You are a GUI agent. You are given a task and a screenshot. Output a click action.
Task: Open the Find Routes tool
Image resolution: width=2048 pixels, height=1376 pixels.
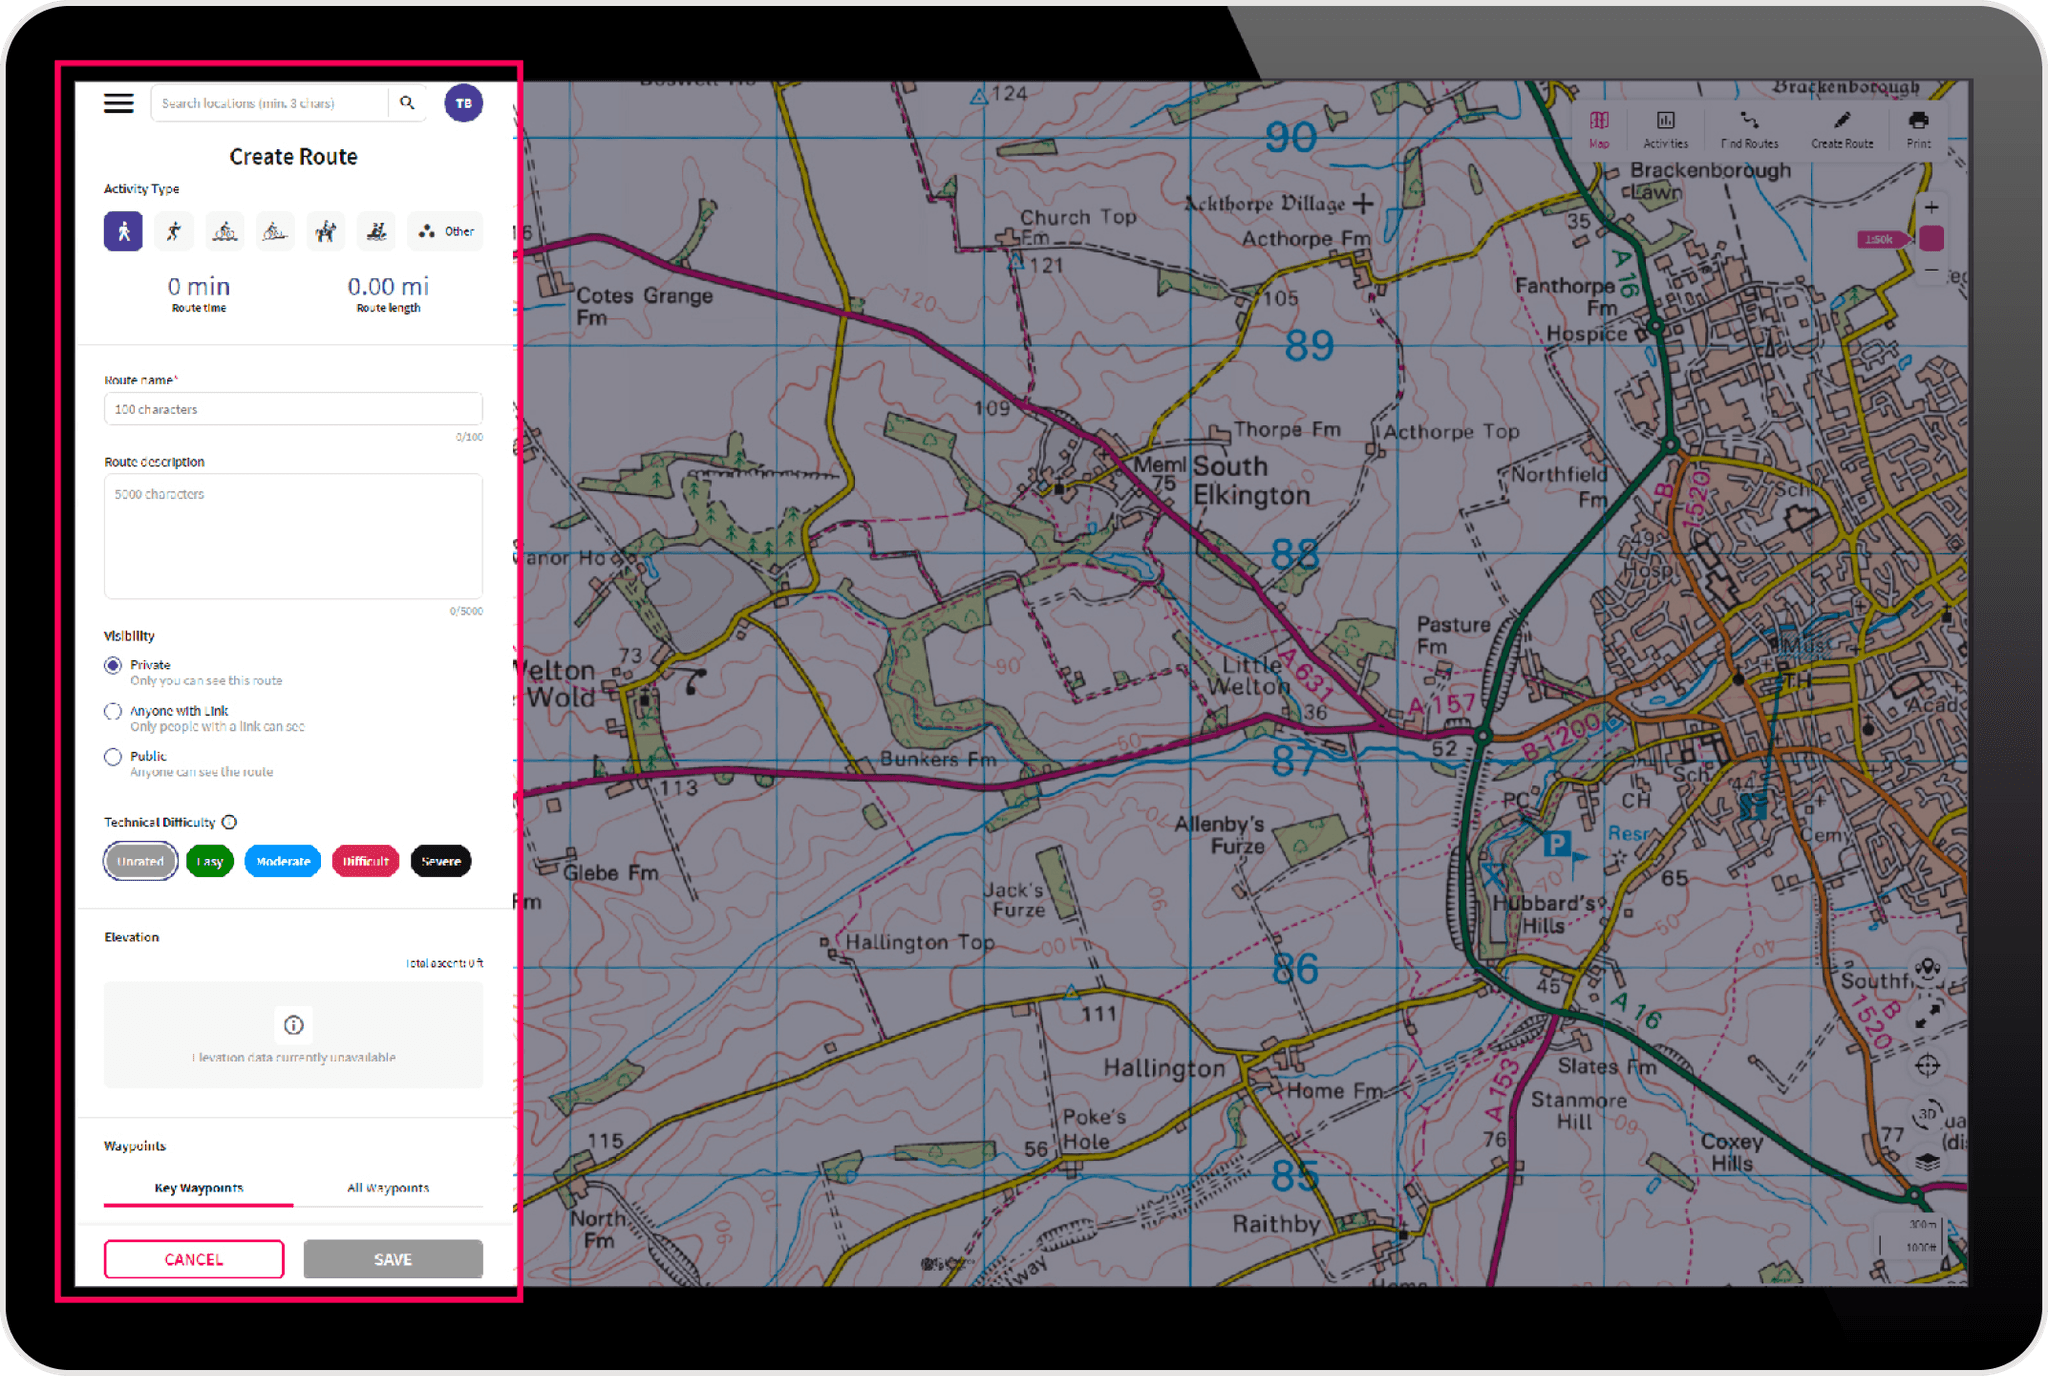tap(1749, 130)
